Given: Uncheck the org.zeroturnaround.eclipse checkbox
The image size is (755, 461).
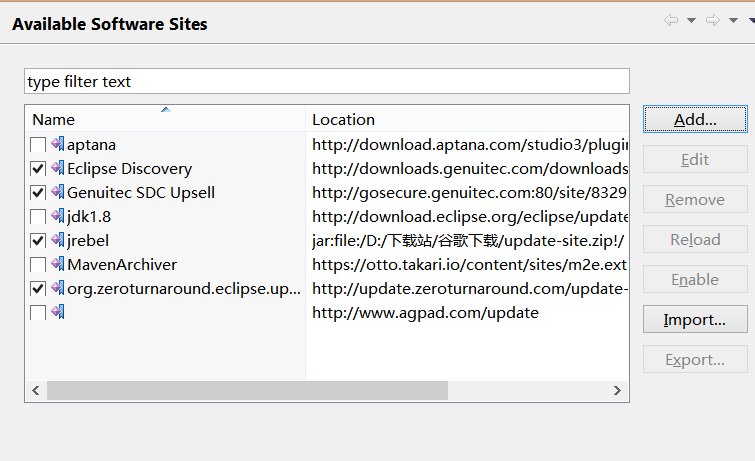Looking at the screenshot, I should click(x=38, y=289).
